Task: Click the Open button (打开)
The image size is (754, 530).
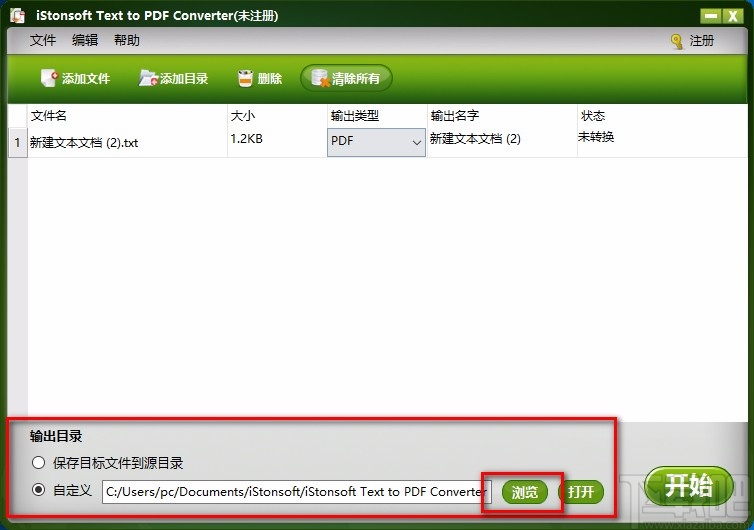Action: click(x=581, y=492)
